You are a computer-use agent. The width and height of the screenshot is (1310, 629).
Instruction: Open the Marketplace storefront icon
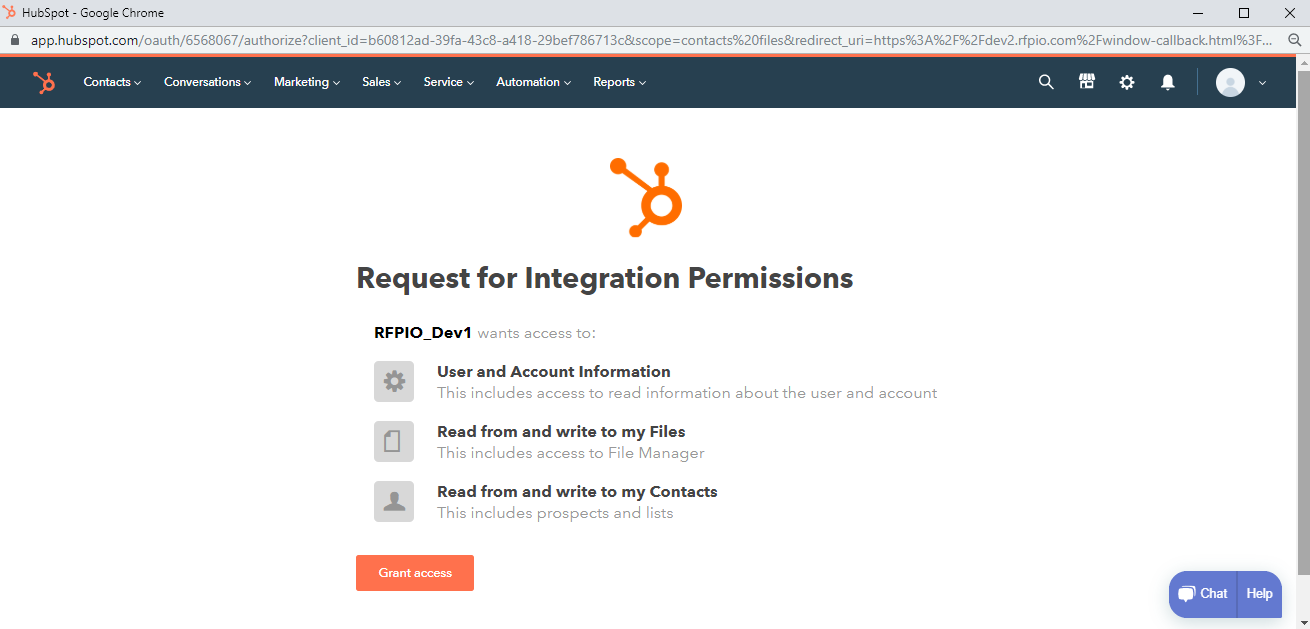tap(1087, 82)
